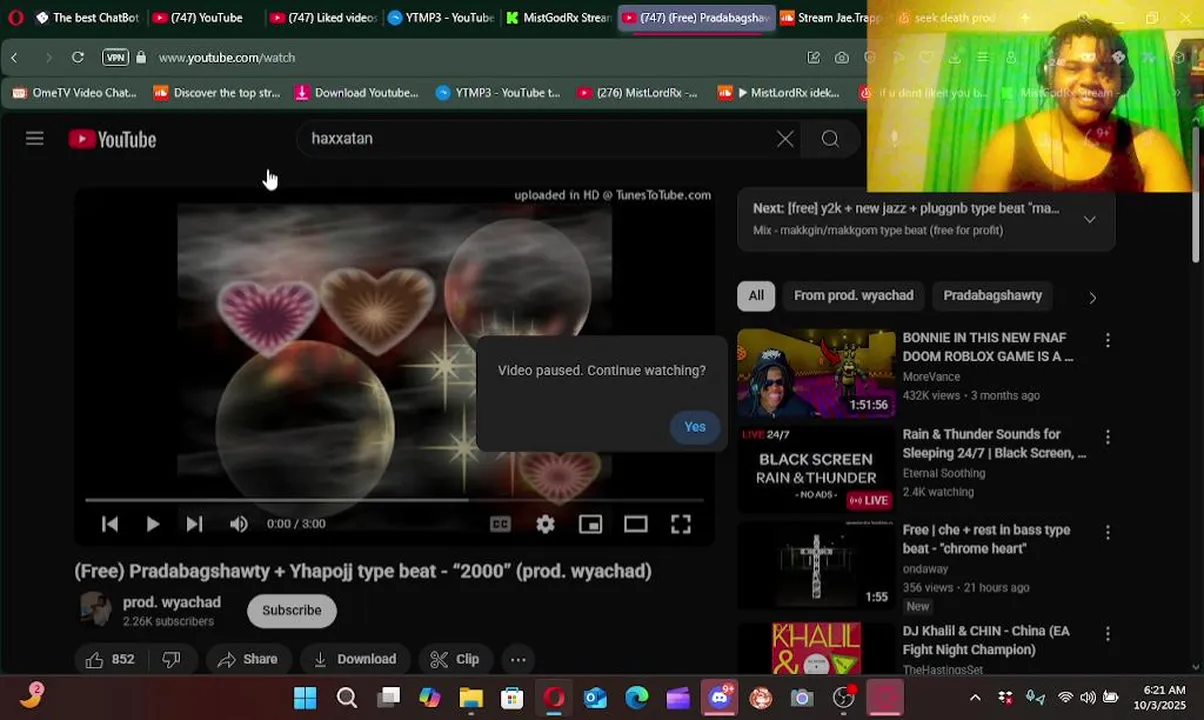Switch to MistGodRx Stream tab
Image resolution: width=1204 pixels, height=720 pixels.
558,18
